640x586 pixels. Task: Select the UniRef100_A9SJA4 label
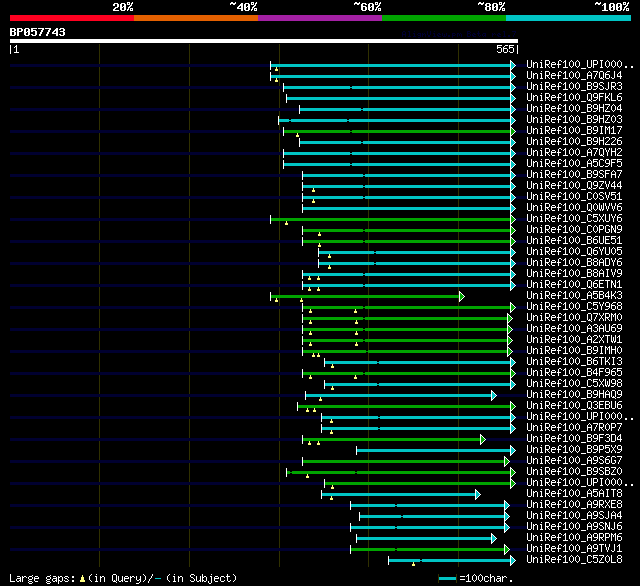[574, 516]
